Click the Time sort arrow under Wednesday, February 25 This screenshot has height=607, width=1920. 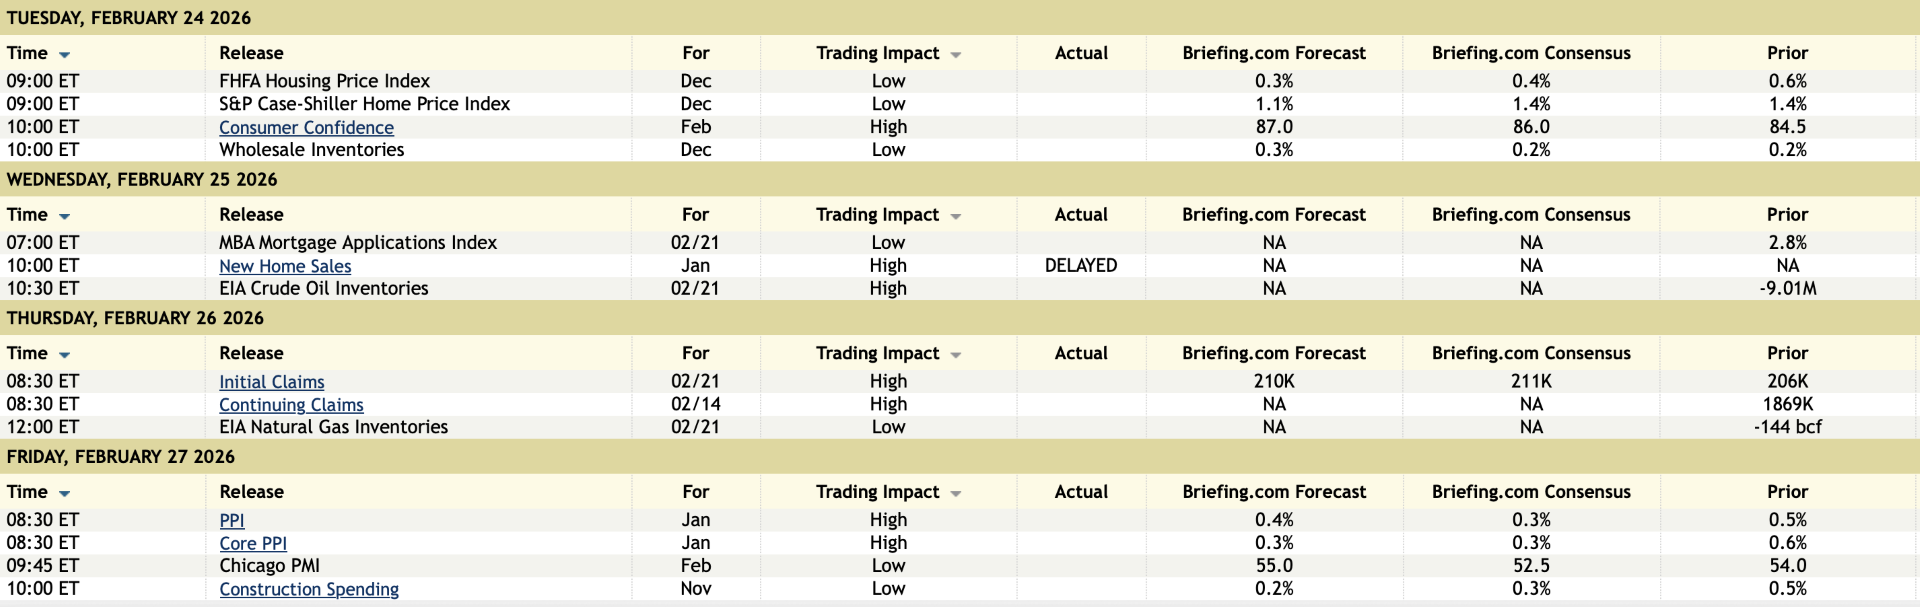coord(65,216)
